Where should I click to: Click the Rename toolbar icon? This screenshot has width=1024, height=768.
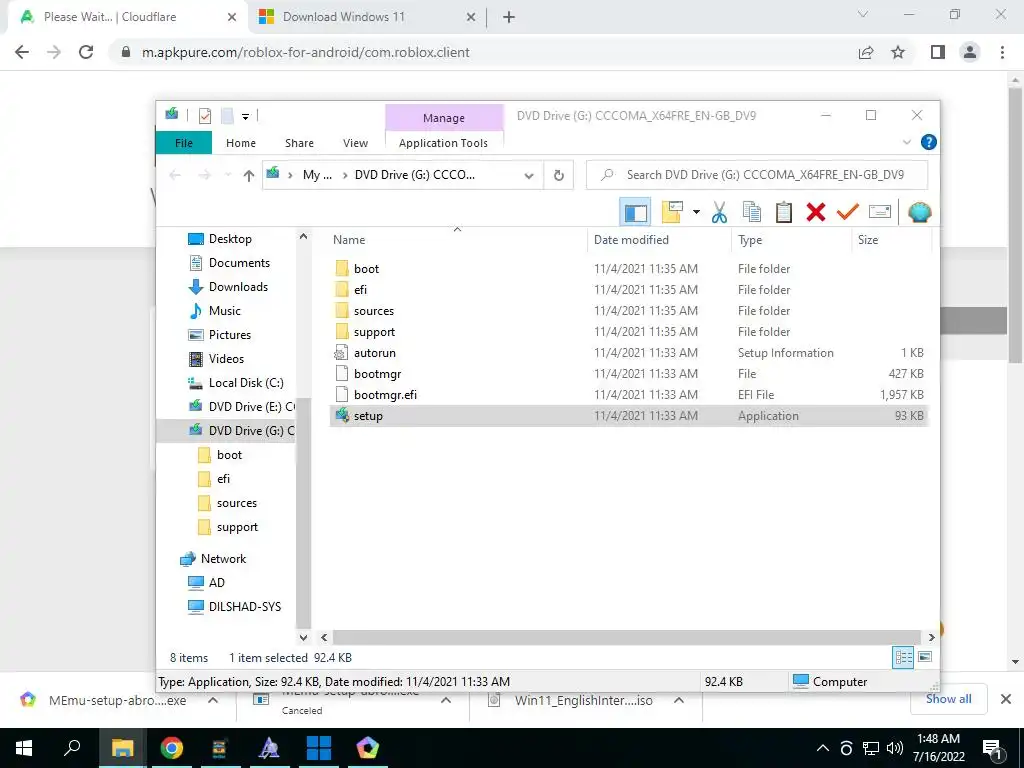(880, 212)
